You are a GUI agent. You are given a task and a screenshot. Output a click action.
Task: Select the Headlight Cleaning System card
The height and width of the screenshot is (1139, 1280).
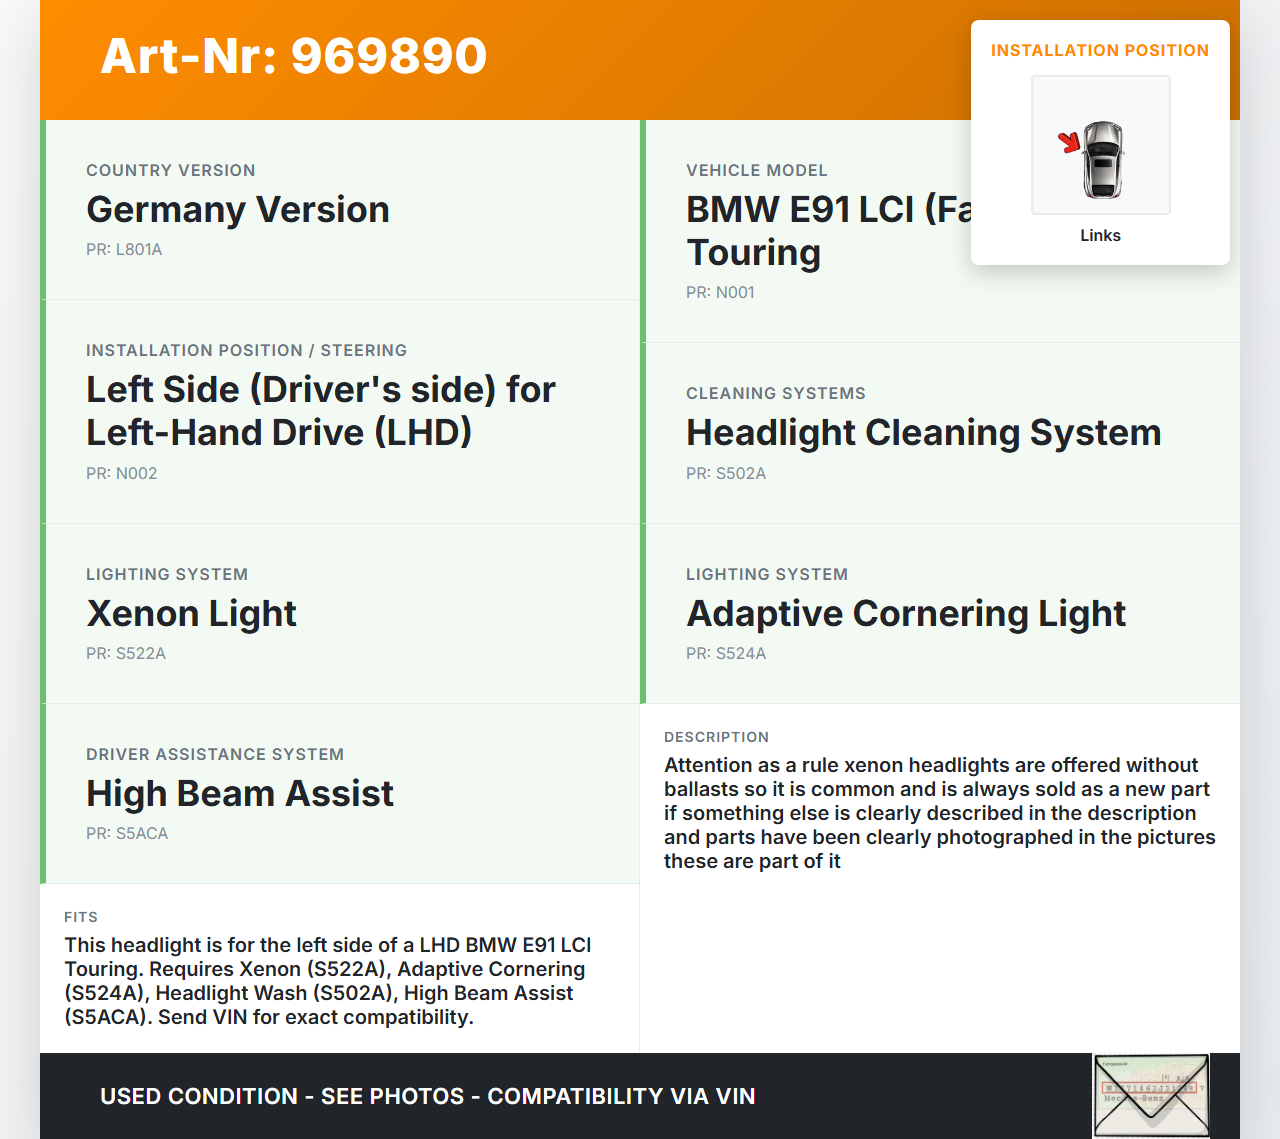pos(923,433)
